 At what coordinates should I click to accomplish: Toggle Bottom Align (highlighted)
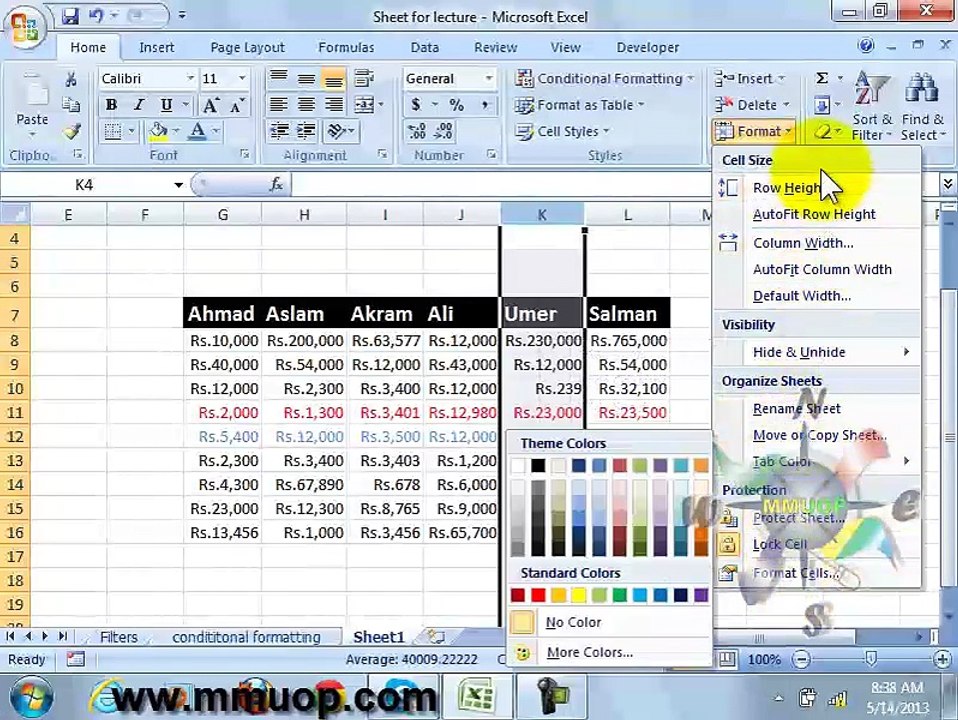tap(334, 78)
